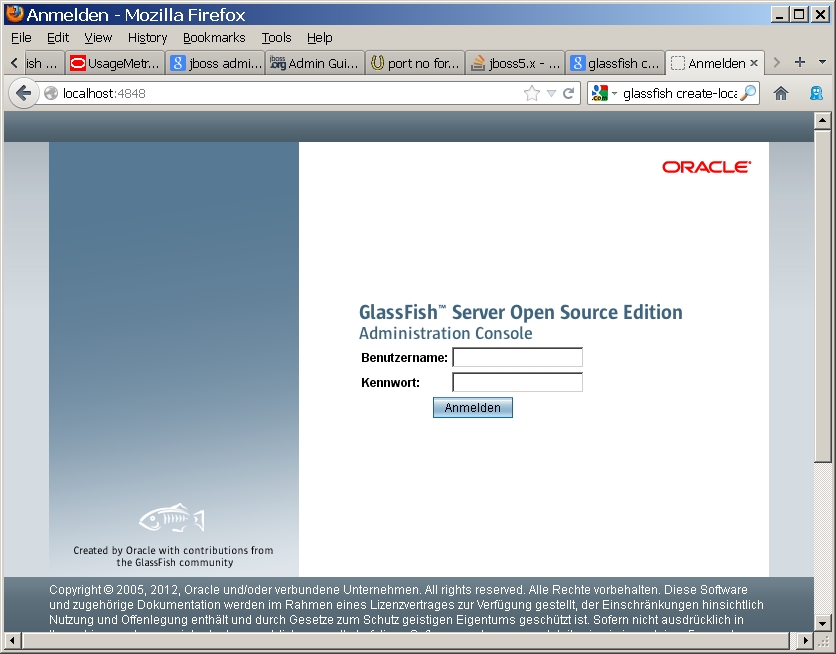Click the 'Copyright © 2005, 2012' footer text
The width and height of the screenshot is (836, 654).
click(115, 590)
